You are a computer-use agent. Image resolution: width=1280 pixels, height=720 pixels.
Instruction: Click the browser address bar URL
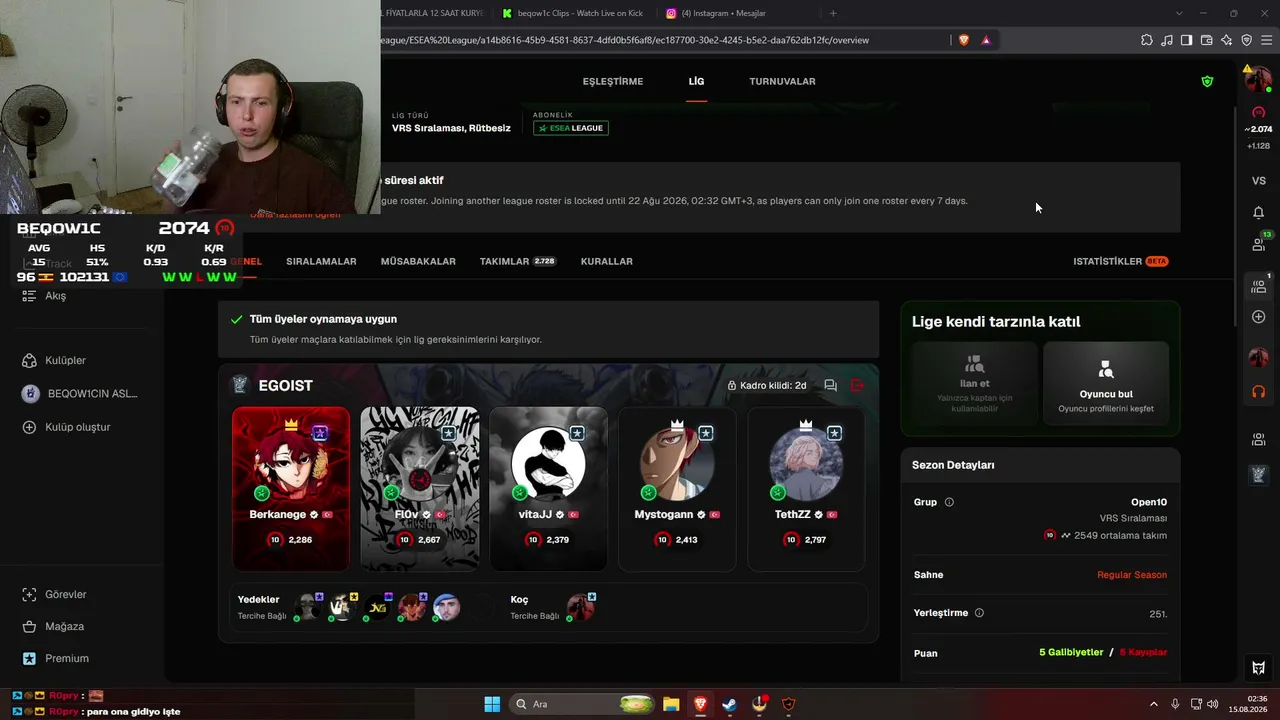[625, 40]
